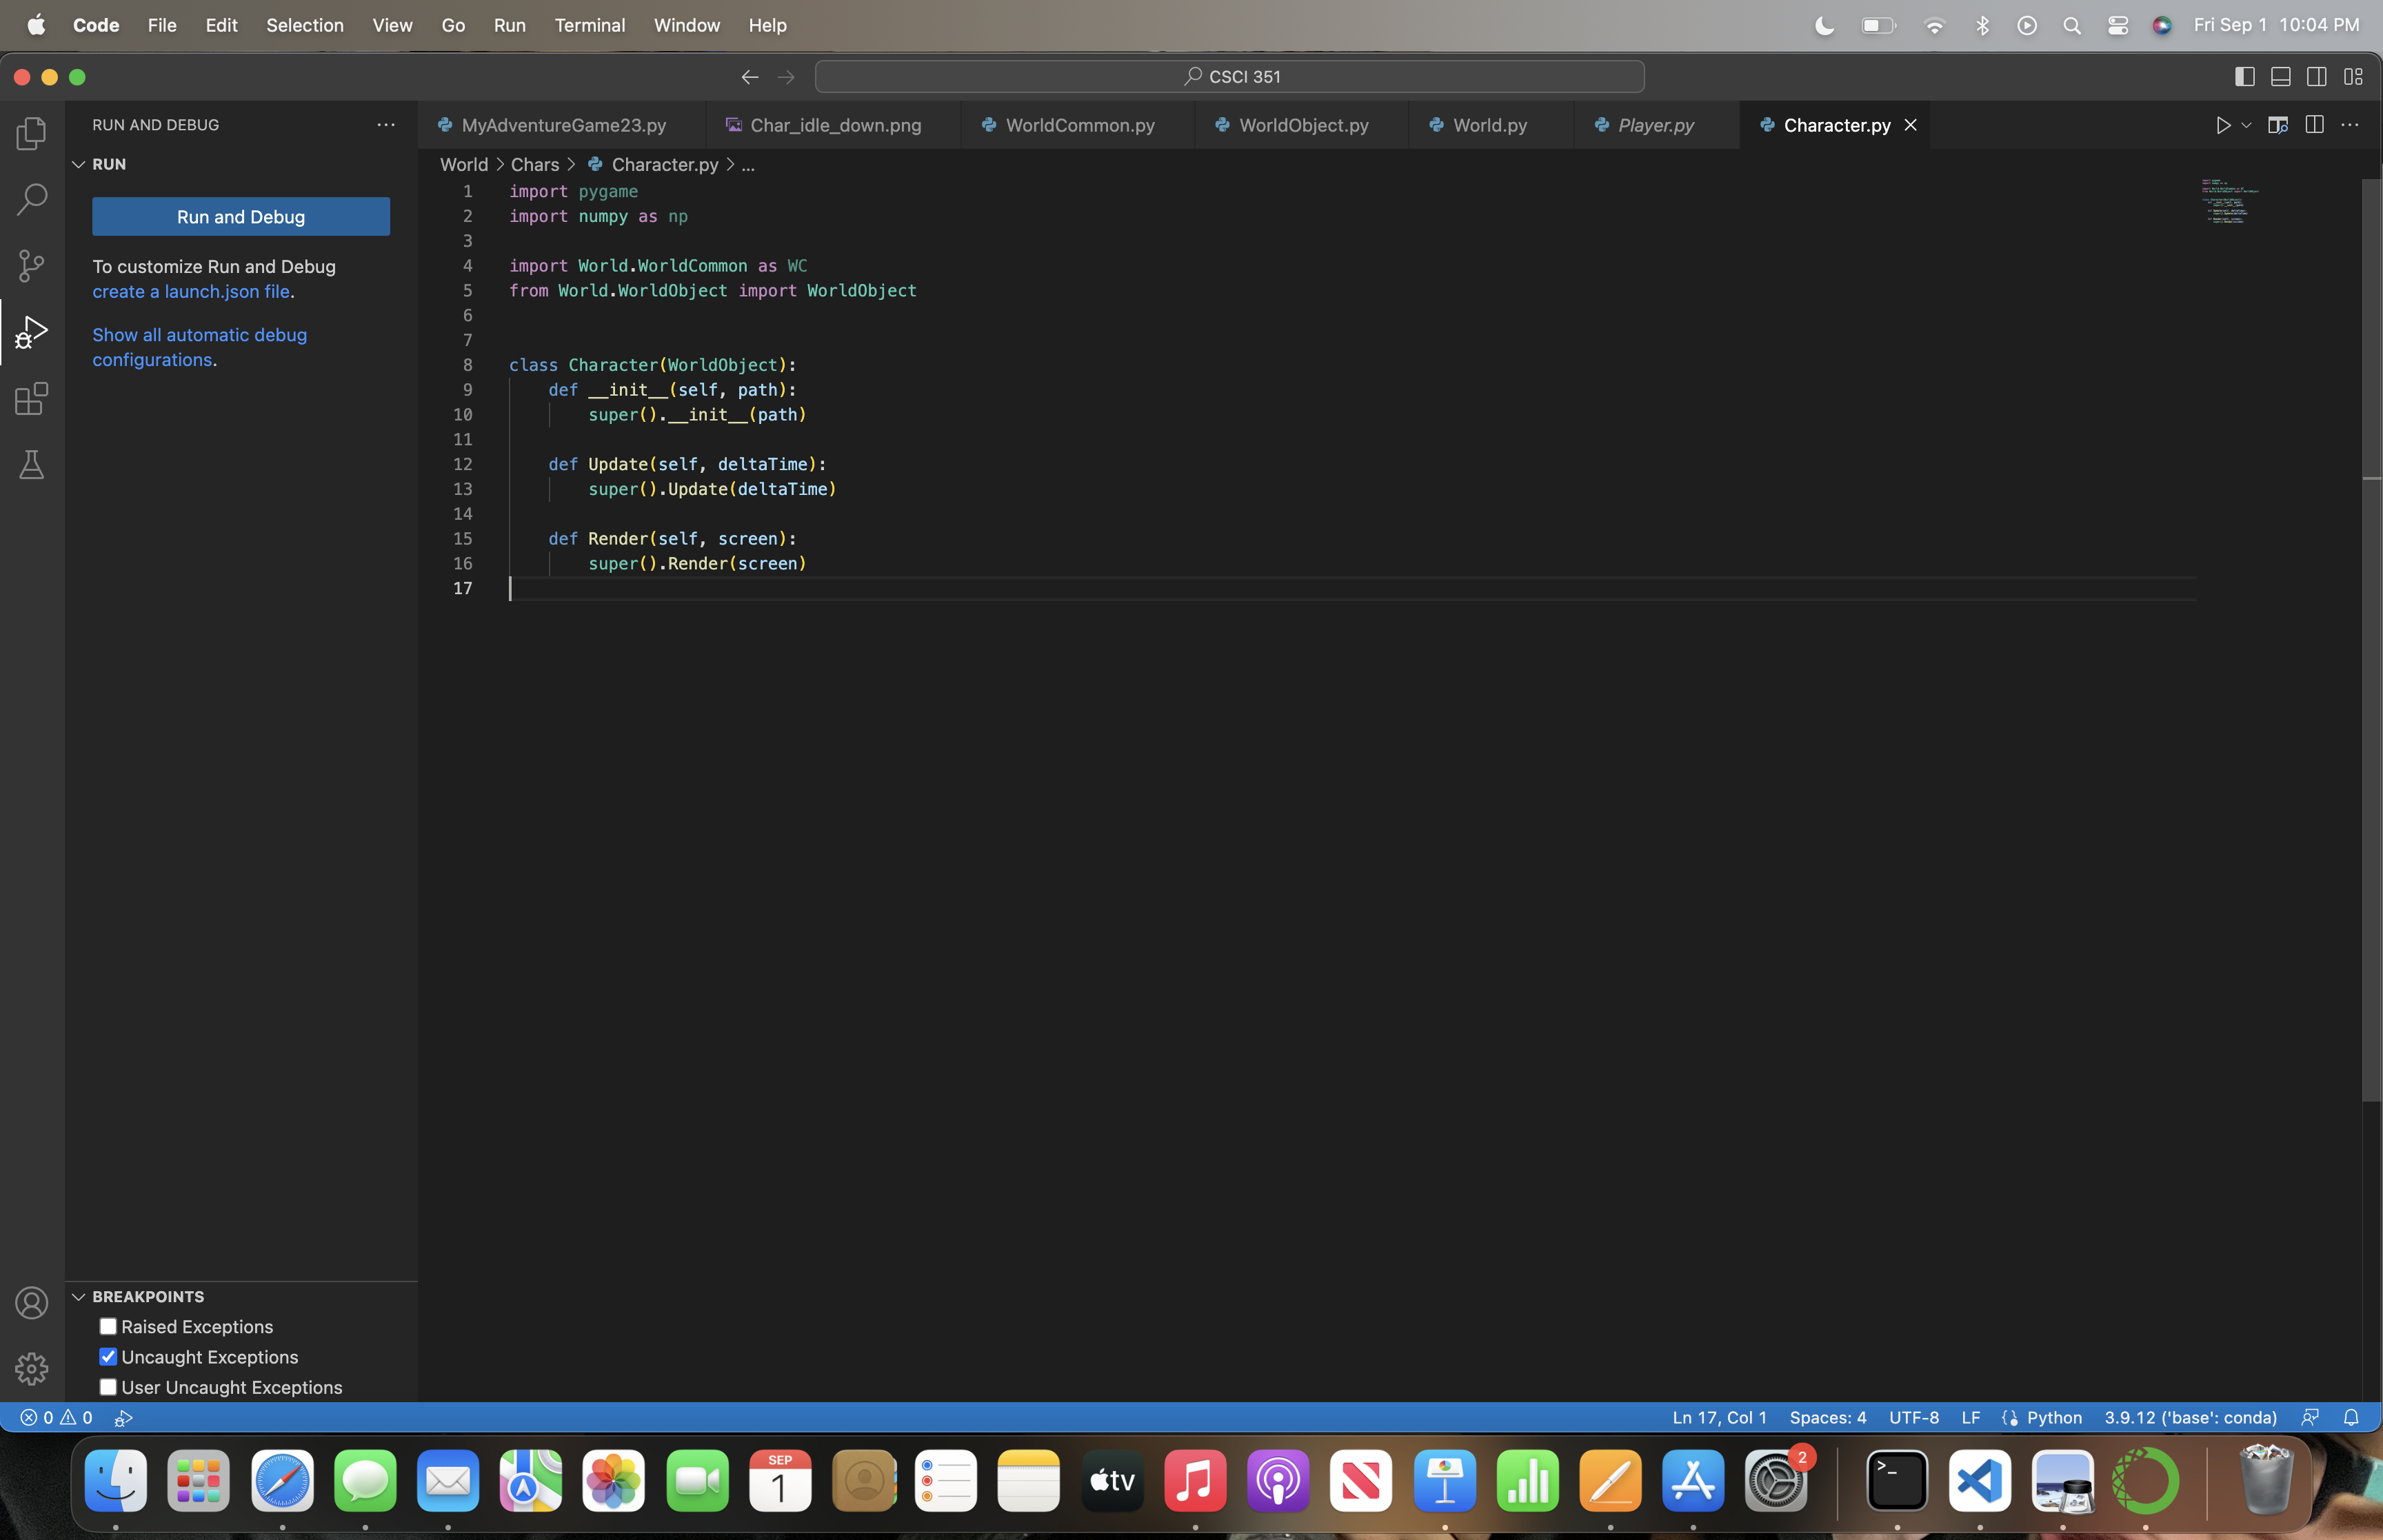Open the Extensions view icon

click(x=32, y=399)
